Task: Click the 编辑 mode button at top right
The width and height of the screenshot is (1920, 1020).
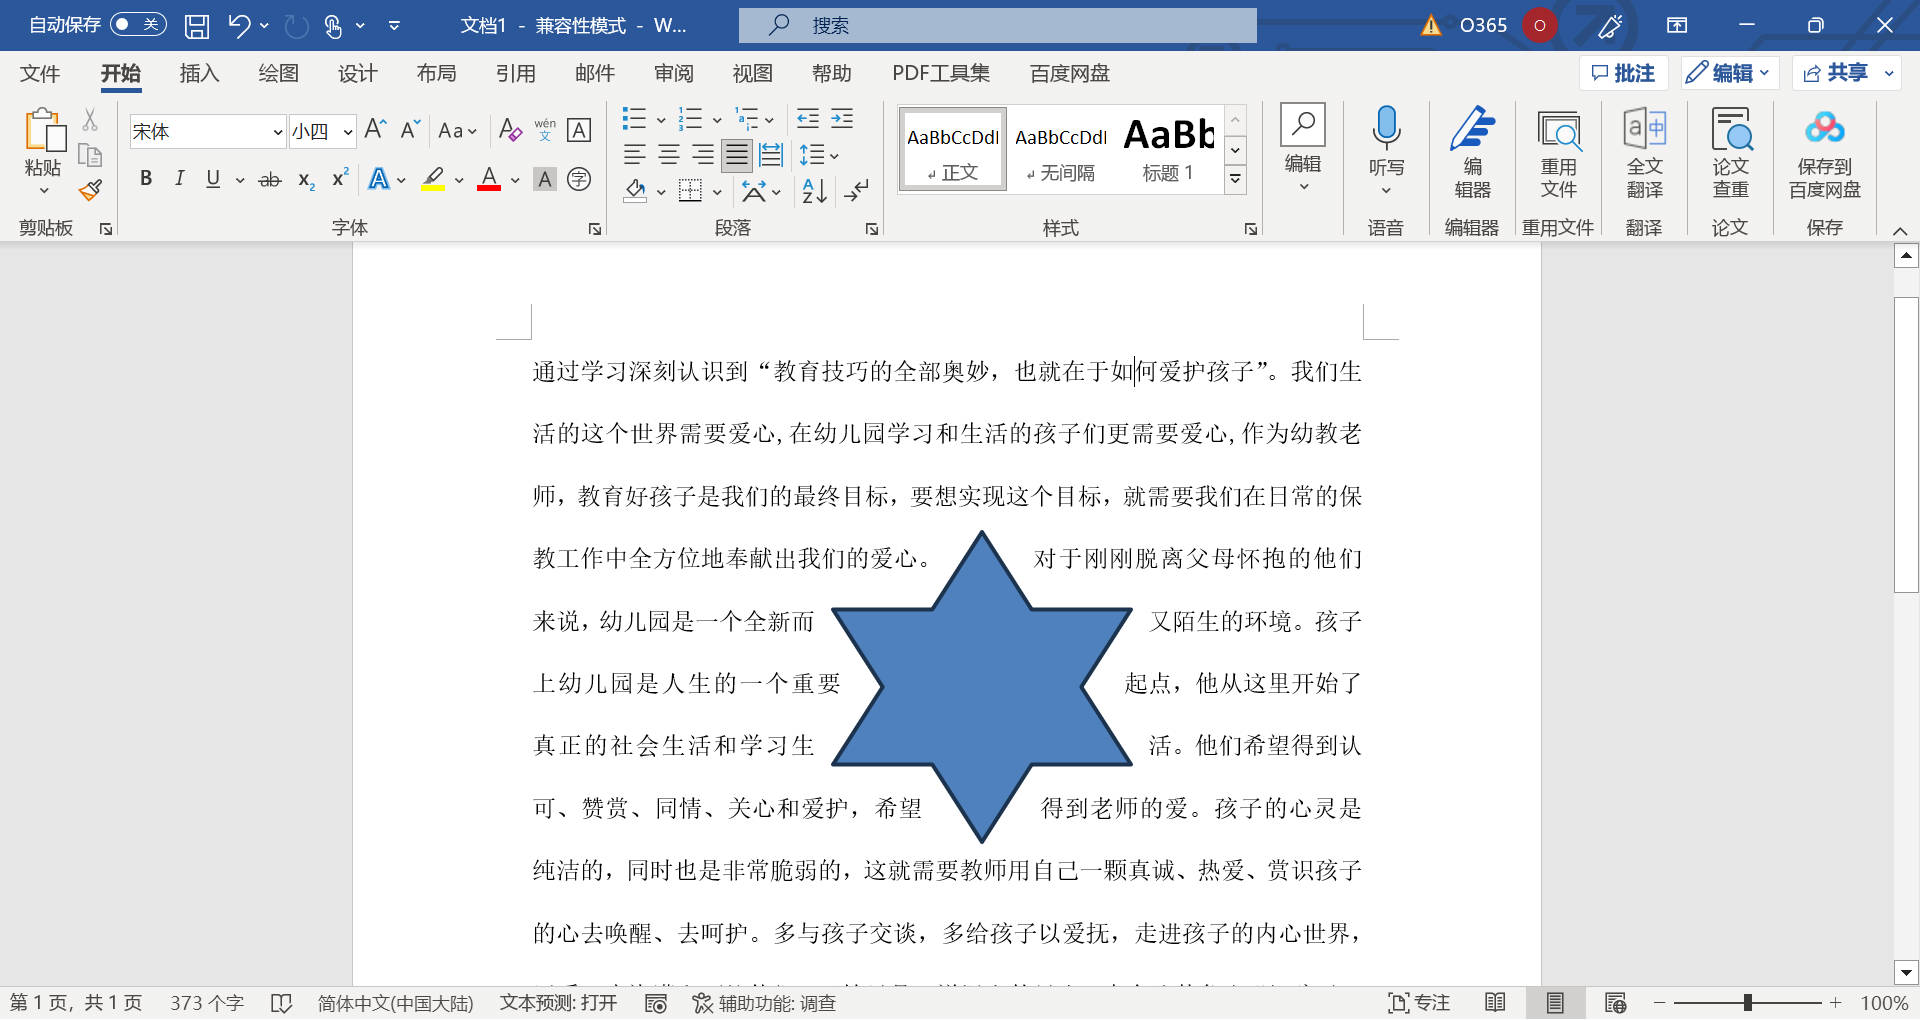Action: [1729, 73]
